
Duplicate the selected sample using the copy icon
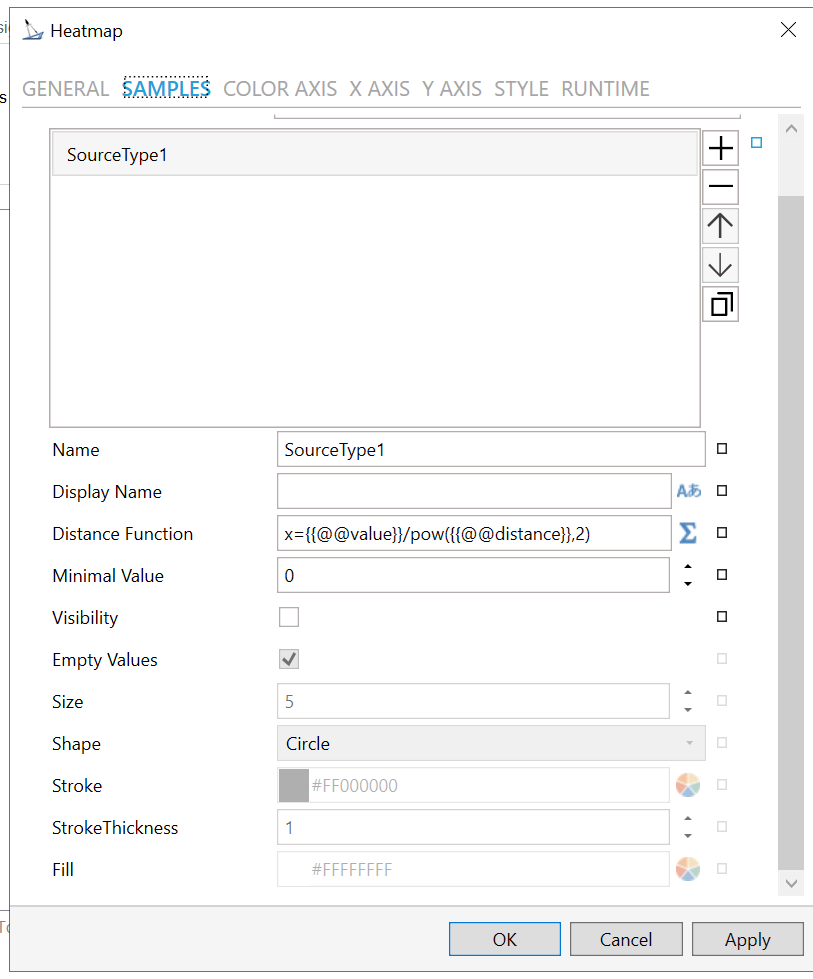[720, 304]
